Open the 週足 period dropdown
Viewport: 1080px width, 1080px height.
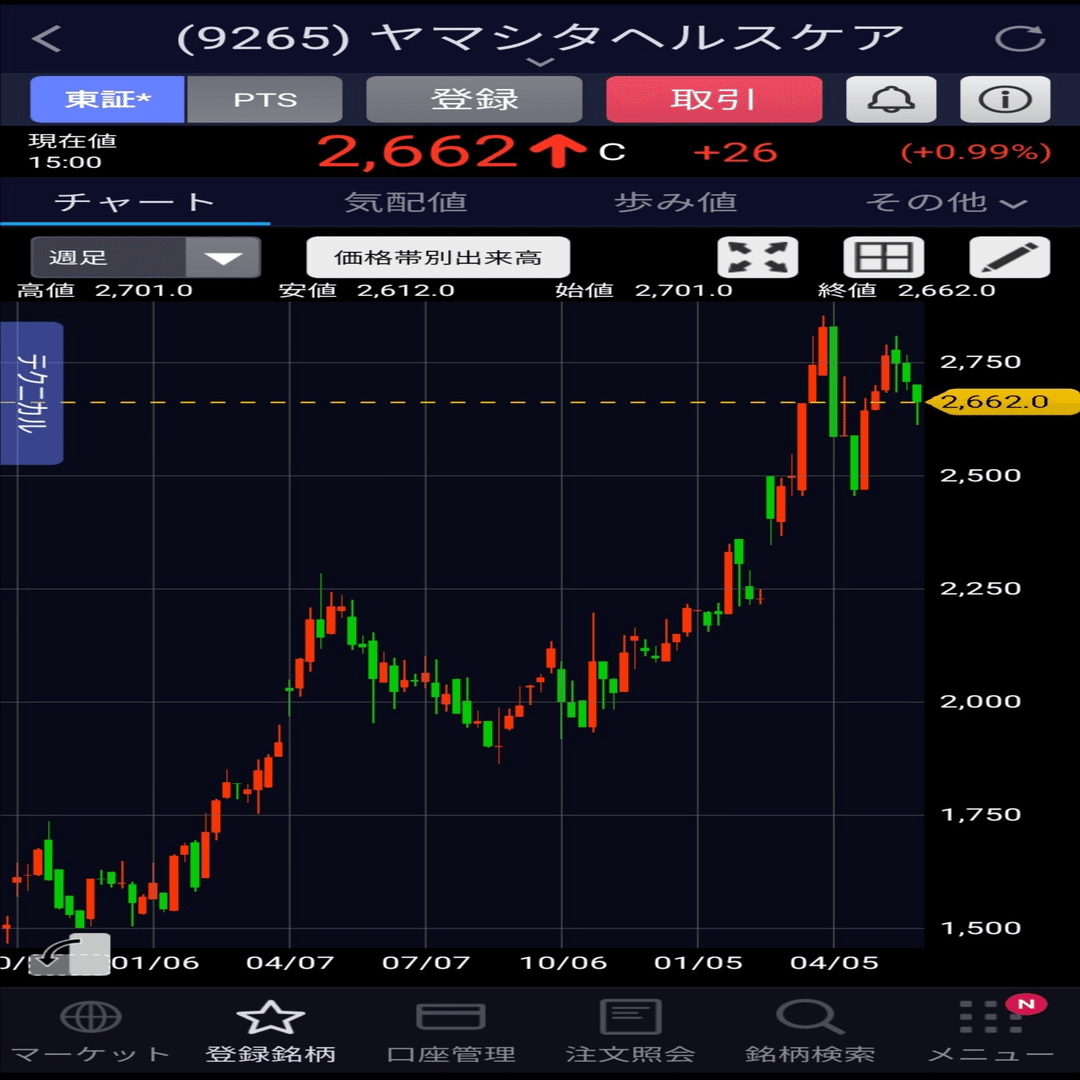tap(145, 258)
